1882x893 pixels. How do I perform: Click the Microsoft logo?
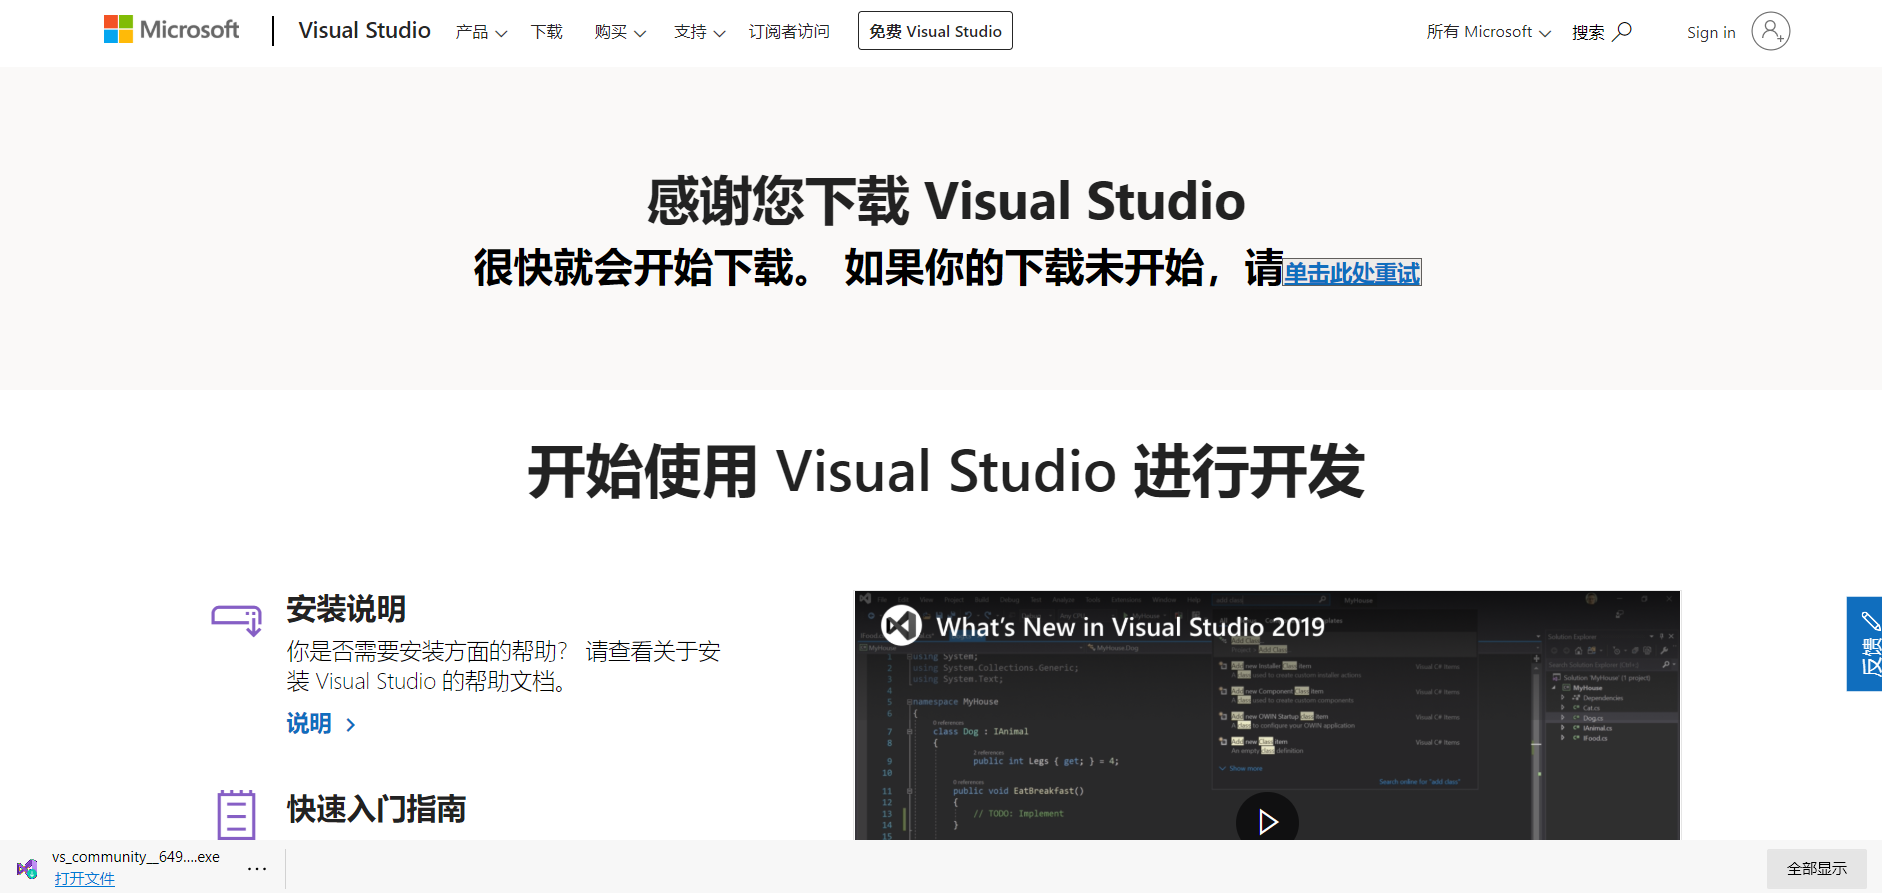coord(171,30)
